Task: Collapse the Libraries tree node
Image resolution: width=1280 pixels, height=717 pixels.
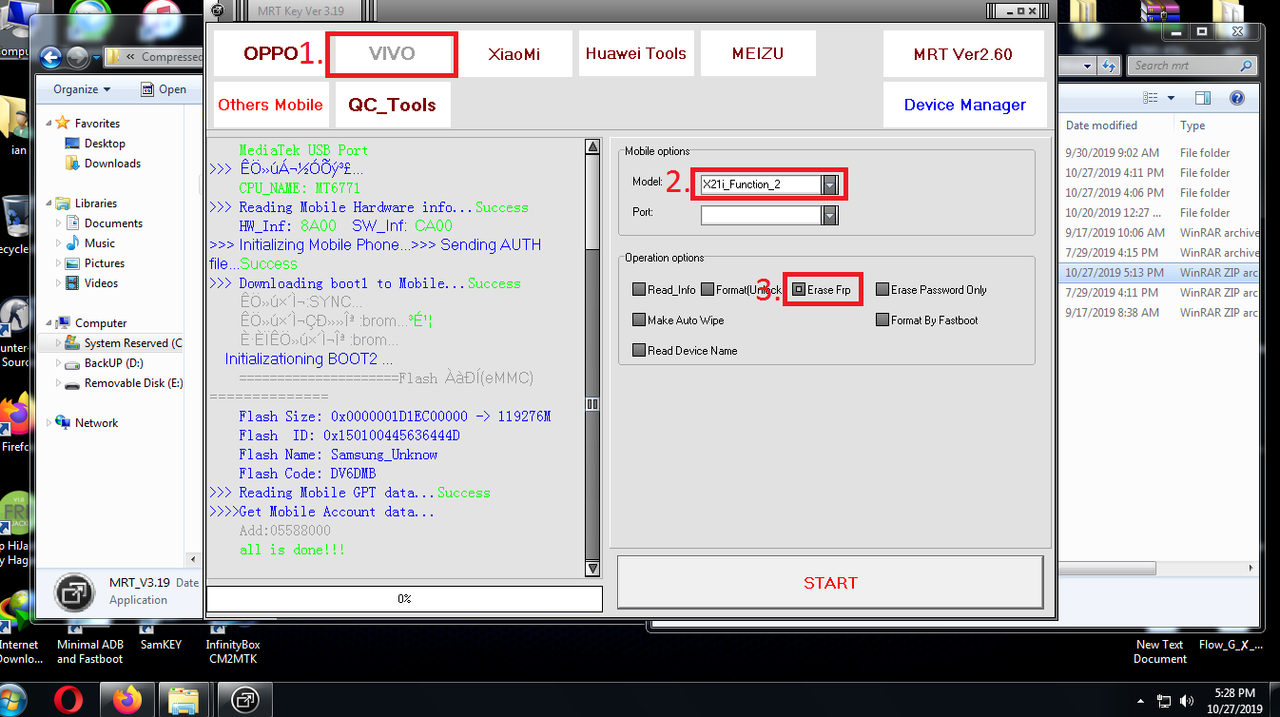Action: point(50,203)
